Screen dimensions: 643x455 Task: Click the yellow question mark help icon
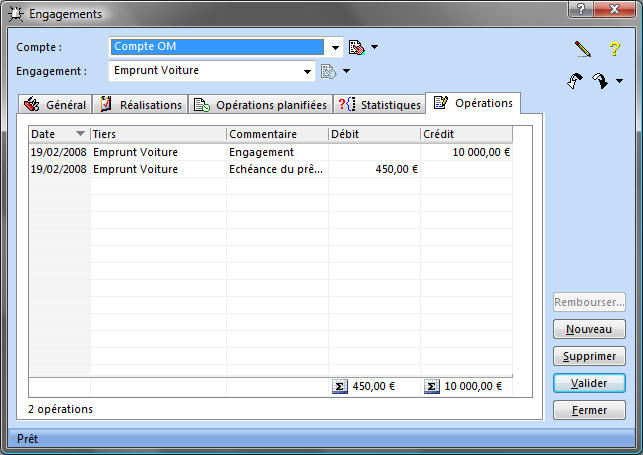[615, 48]
